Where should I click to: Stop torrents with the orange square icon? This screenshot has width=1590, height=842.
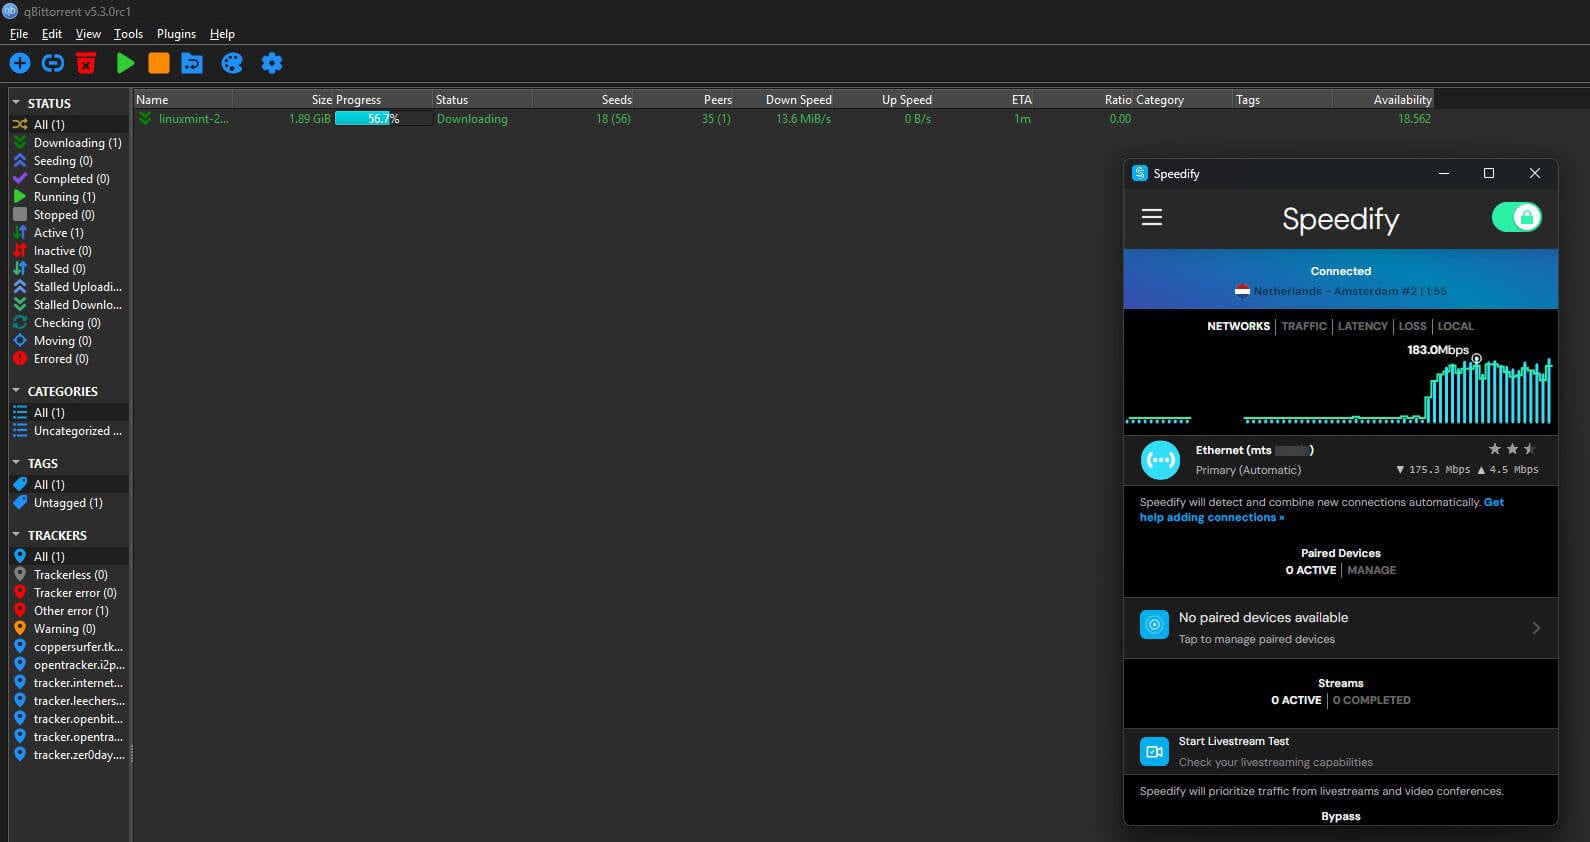(159, 63)
